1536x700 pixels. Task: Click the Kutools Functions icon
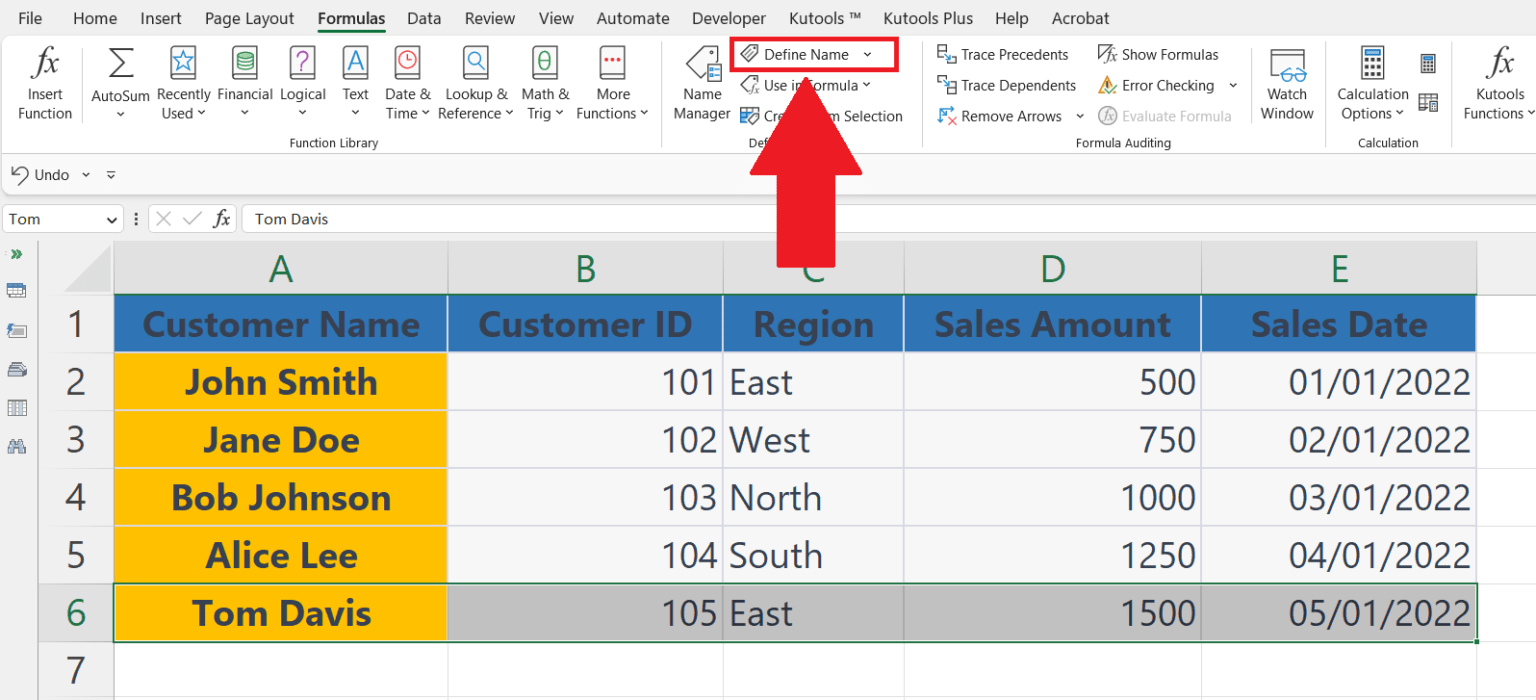pos(1499,82)
